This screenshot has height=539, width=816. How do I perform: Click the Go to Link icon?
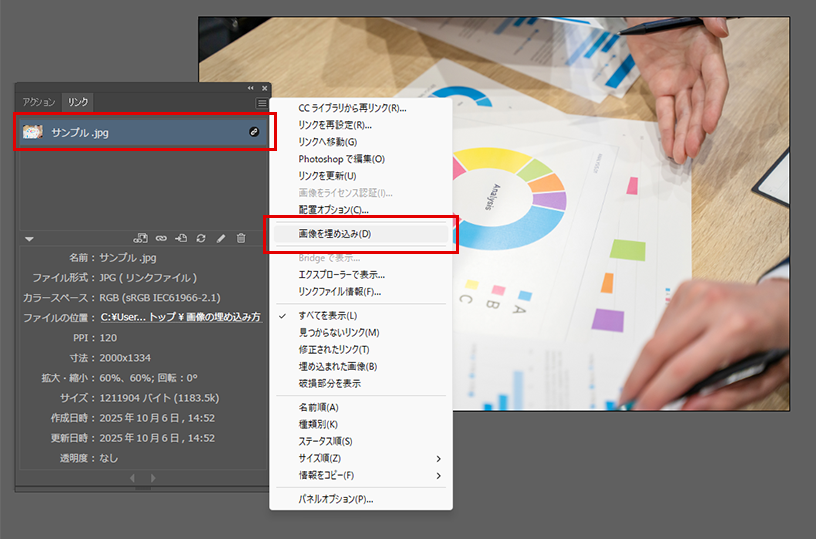[x=181, y=238]
